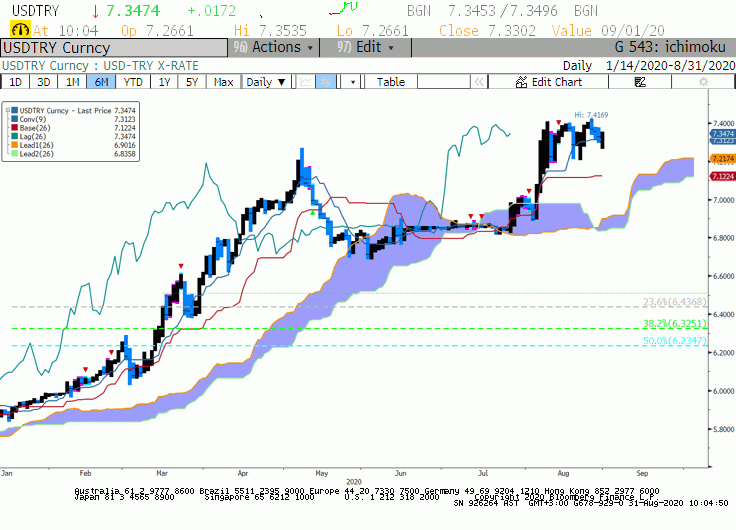Click the Edit Chart pencil icon
Image resolution: width=736 pixels, height=530 pixels.
[521, 82]
